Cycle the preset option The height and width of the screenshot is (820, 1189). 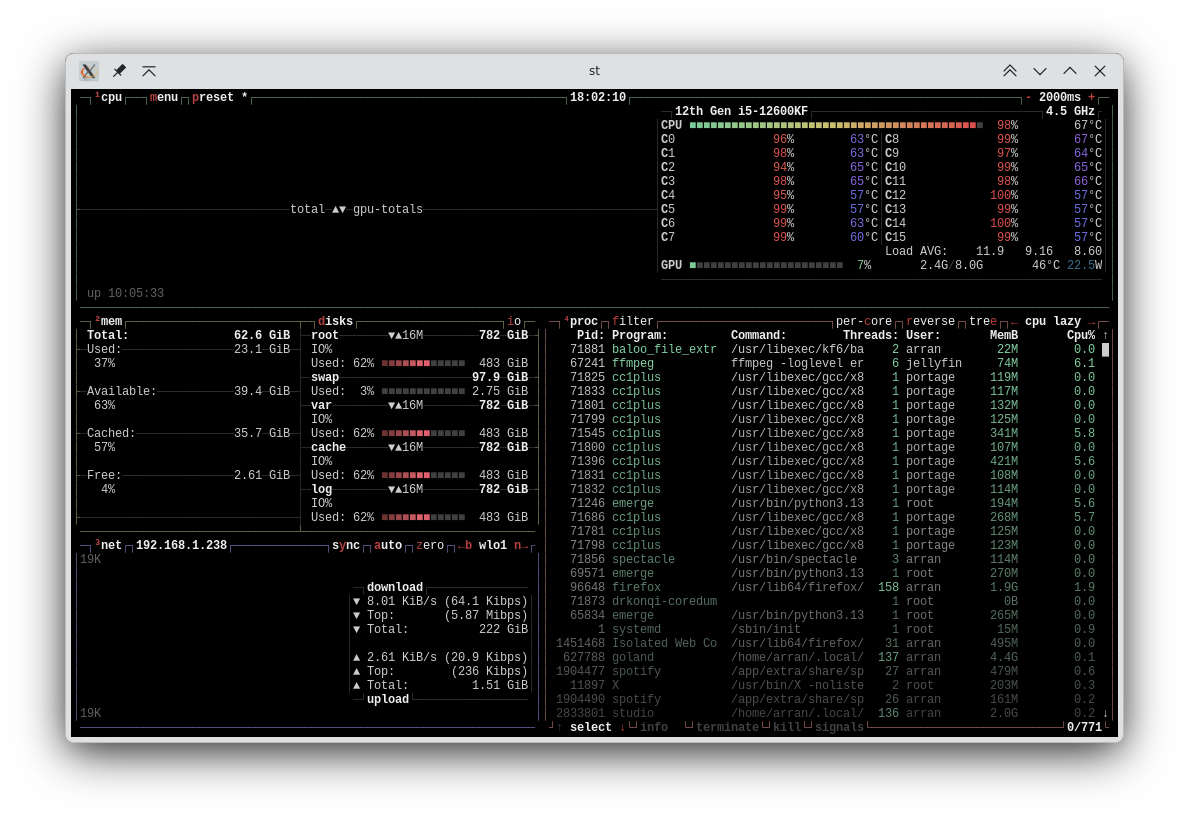tap(220, 97)
